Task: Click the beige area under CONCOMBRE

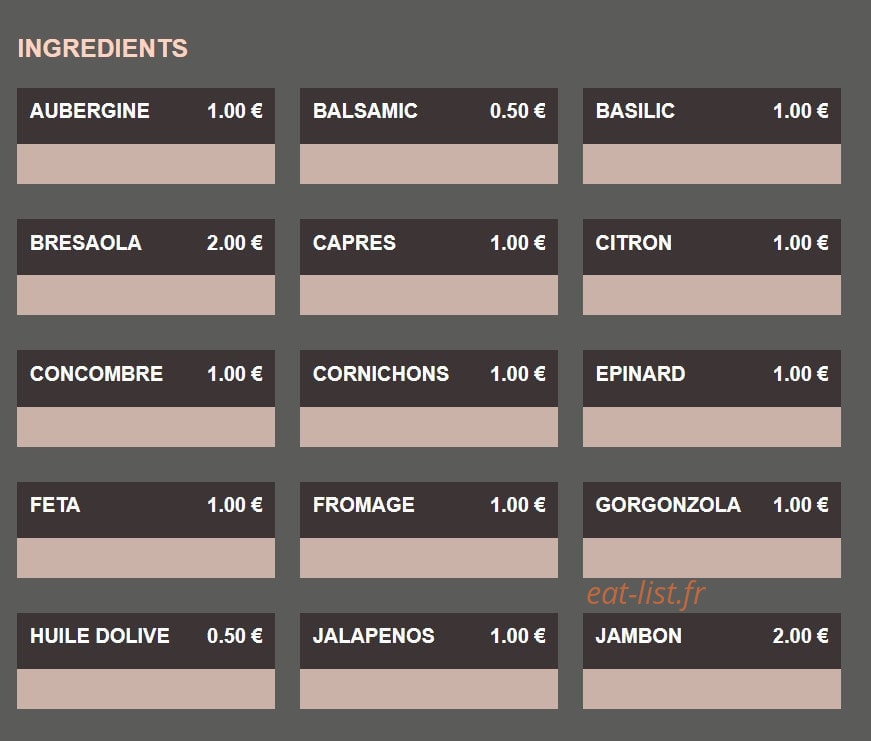Action: [x=146, y=427]
